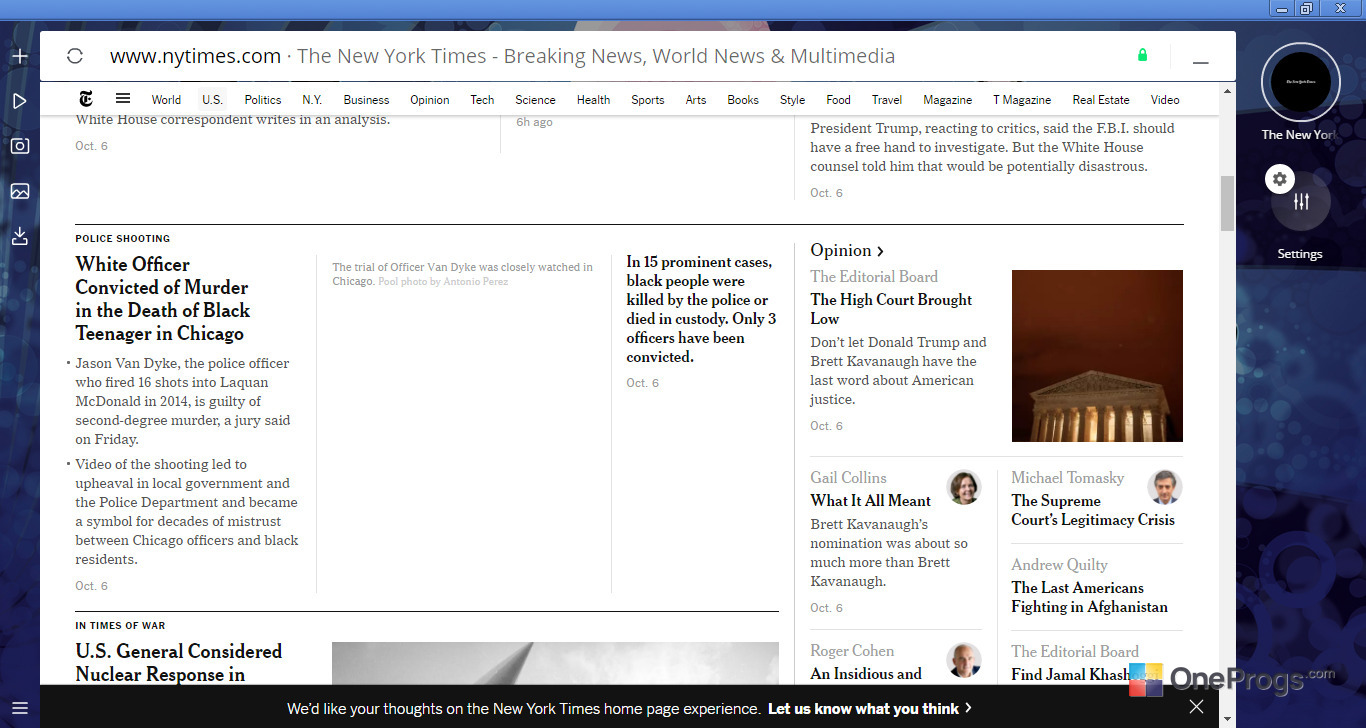Open the Magazine section
This screenshot has width=1366, height=728.
[947, 100]
